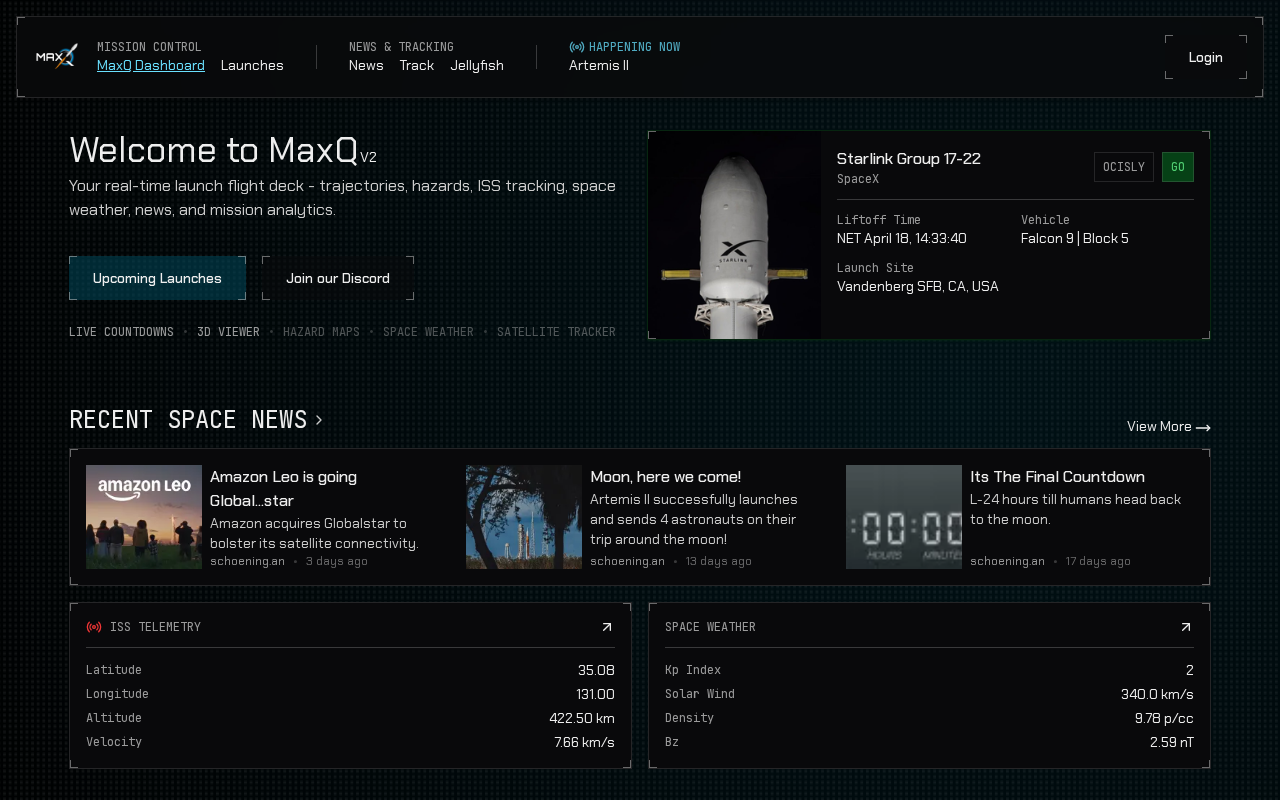Viewport: 1280px width, 800px height.
Task: Click the 'SpaceX' provider text
Action: click(x=858, y=179)
